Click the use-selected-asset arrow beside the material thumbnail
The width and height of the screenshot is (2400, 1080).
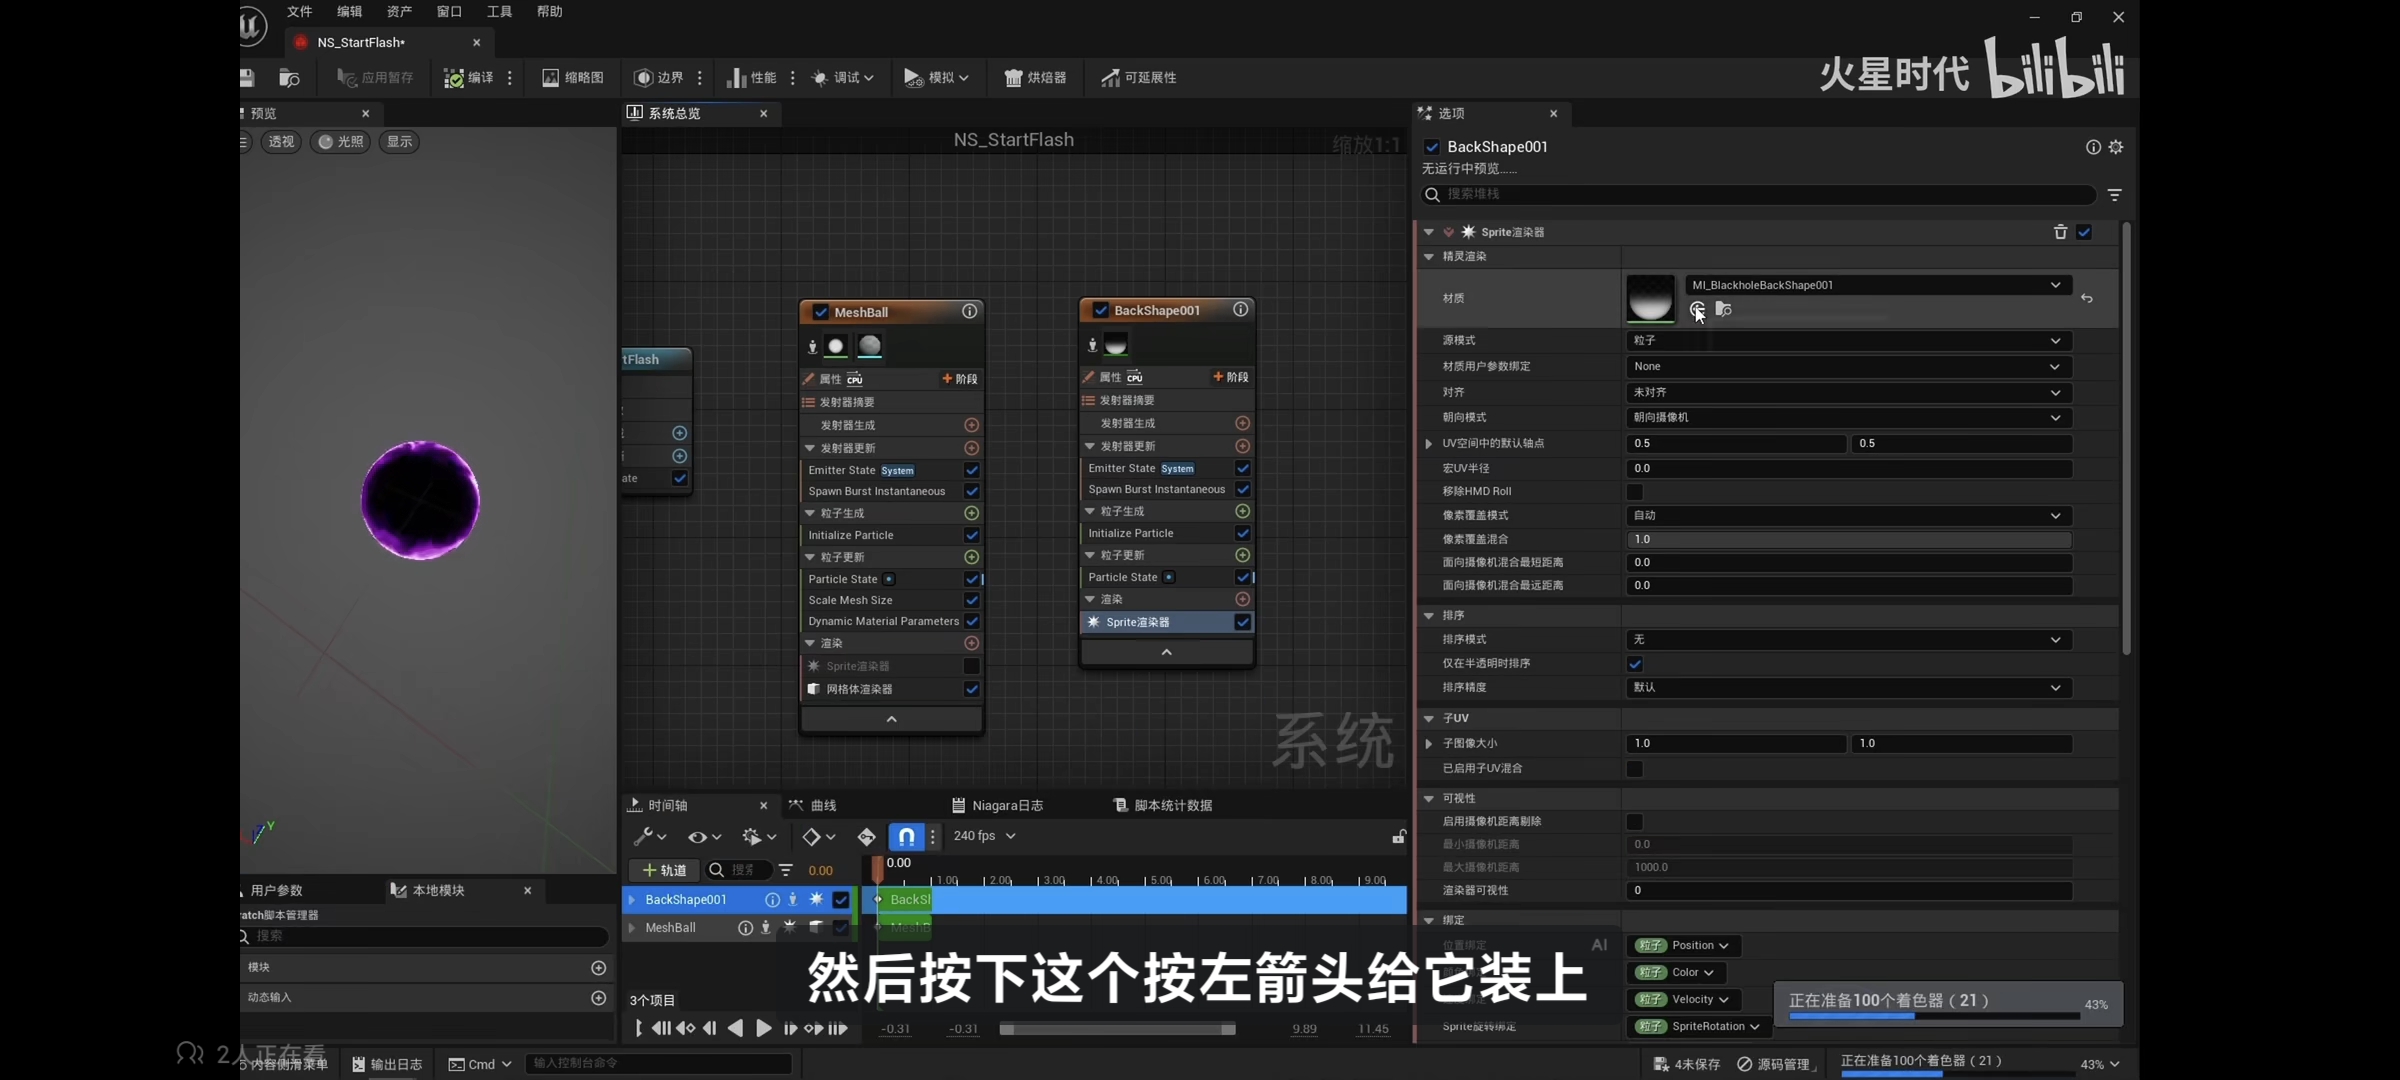[x=1697, y=310]
